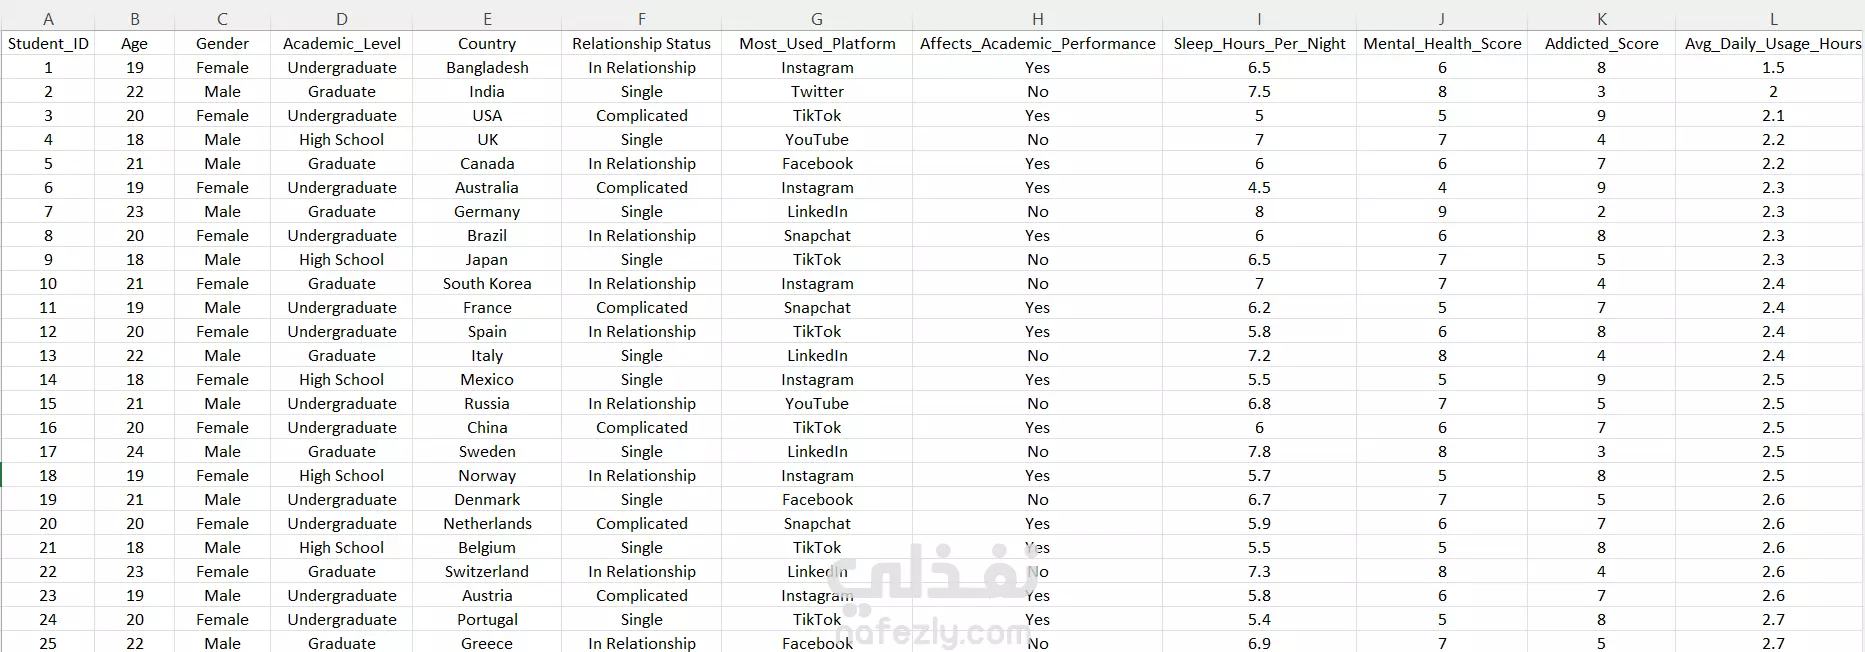This screenshot has width=1865, height=652.
Task: Select the Austria country cell
Action: click(x=487, y=595)
